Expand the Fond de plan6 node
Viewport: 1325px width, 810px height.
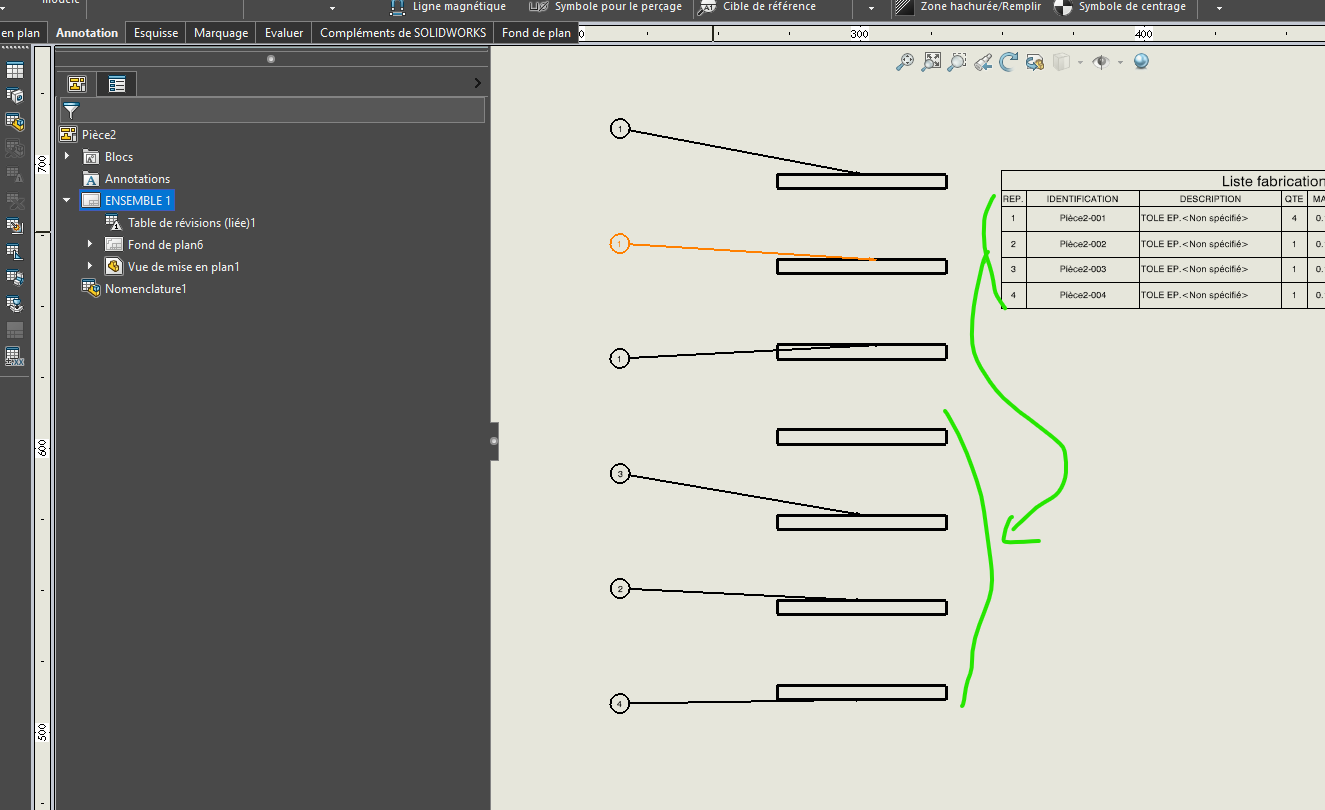(x=90, y=245)
